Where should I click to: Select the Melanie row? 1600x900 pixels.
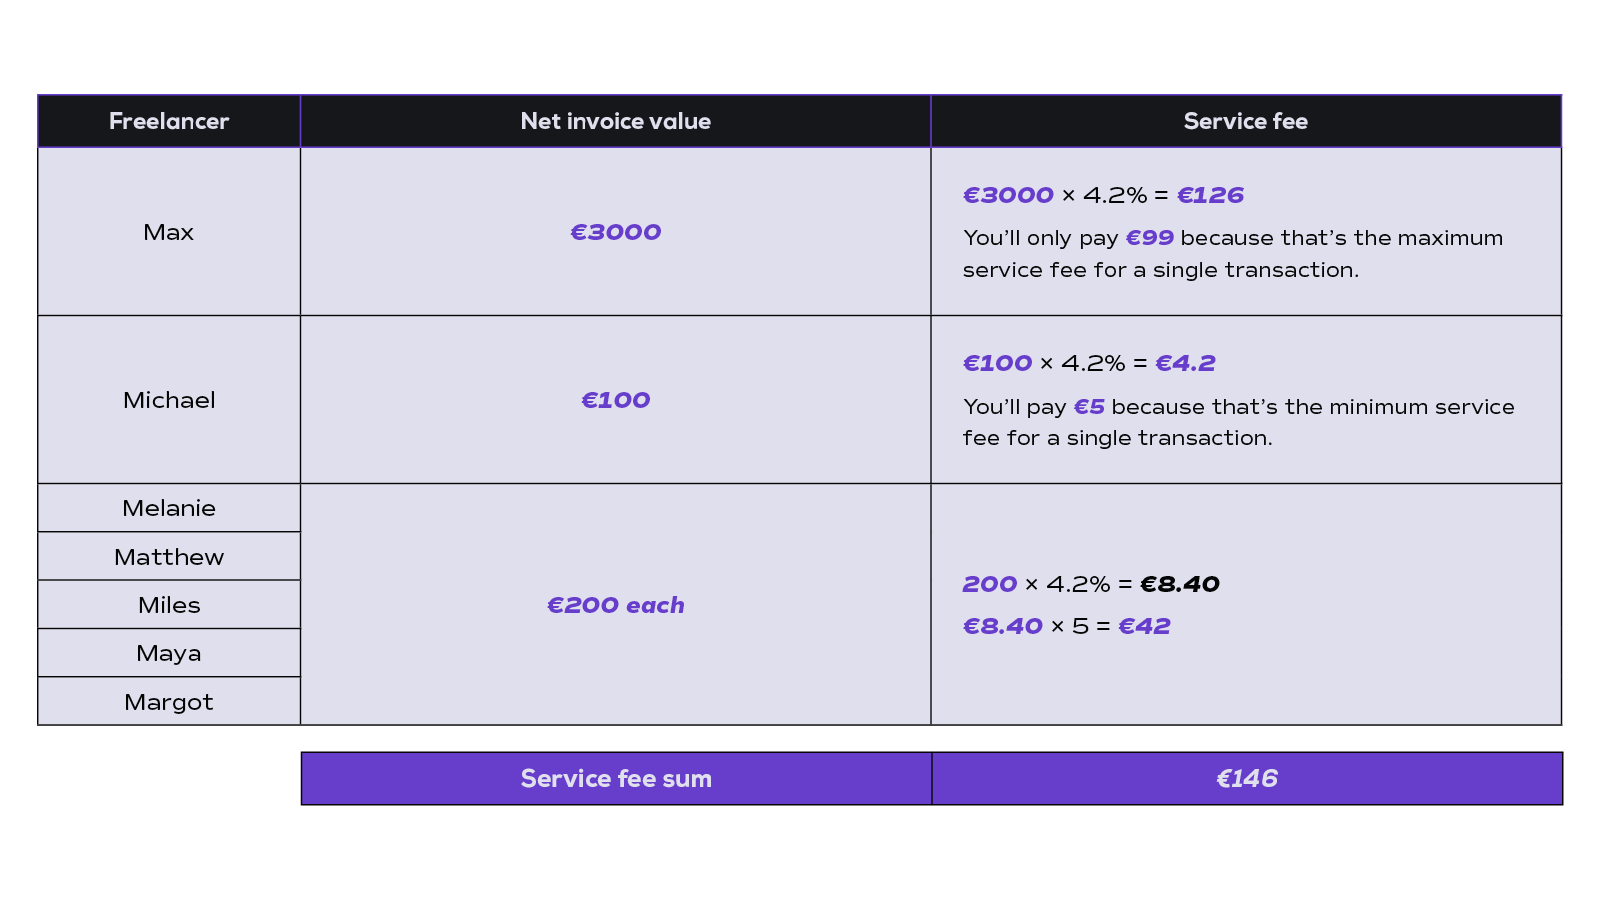169,508
